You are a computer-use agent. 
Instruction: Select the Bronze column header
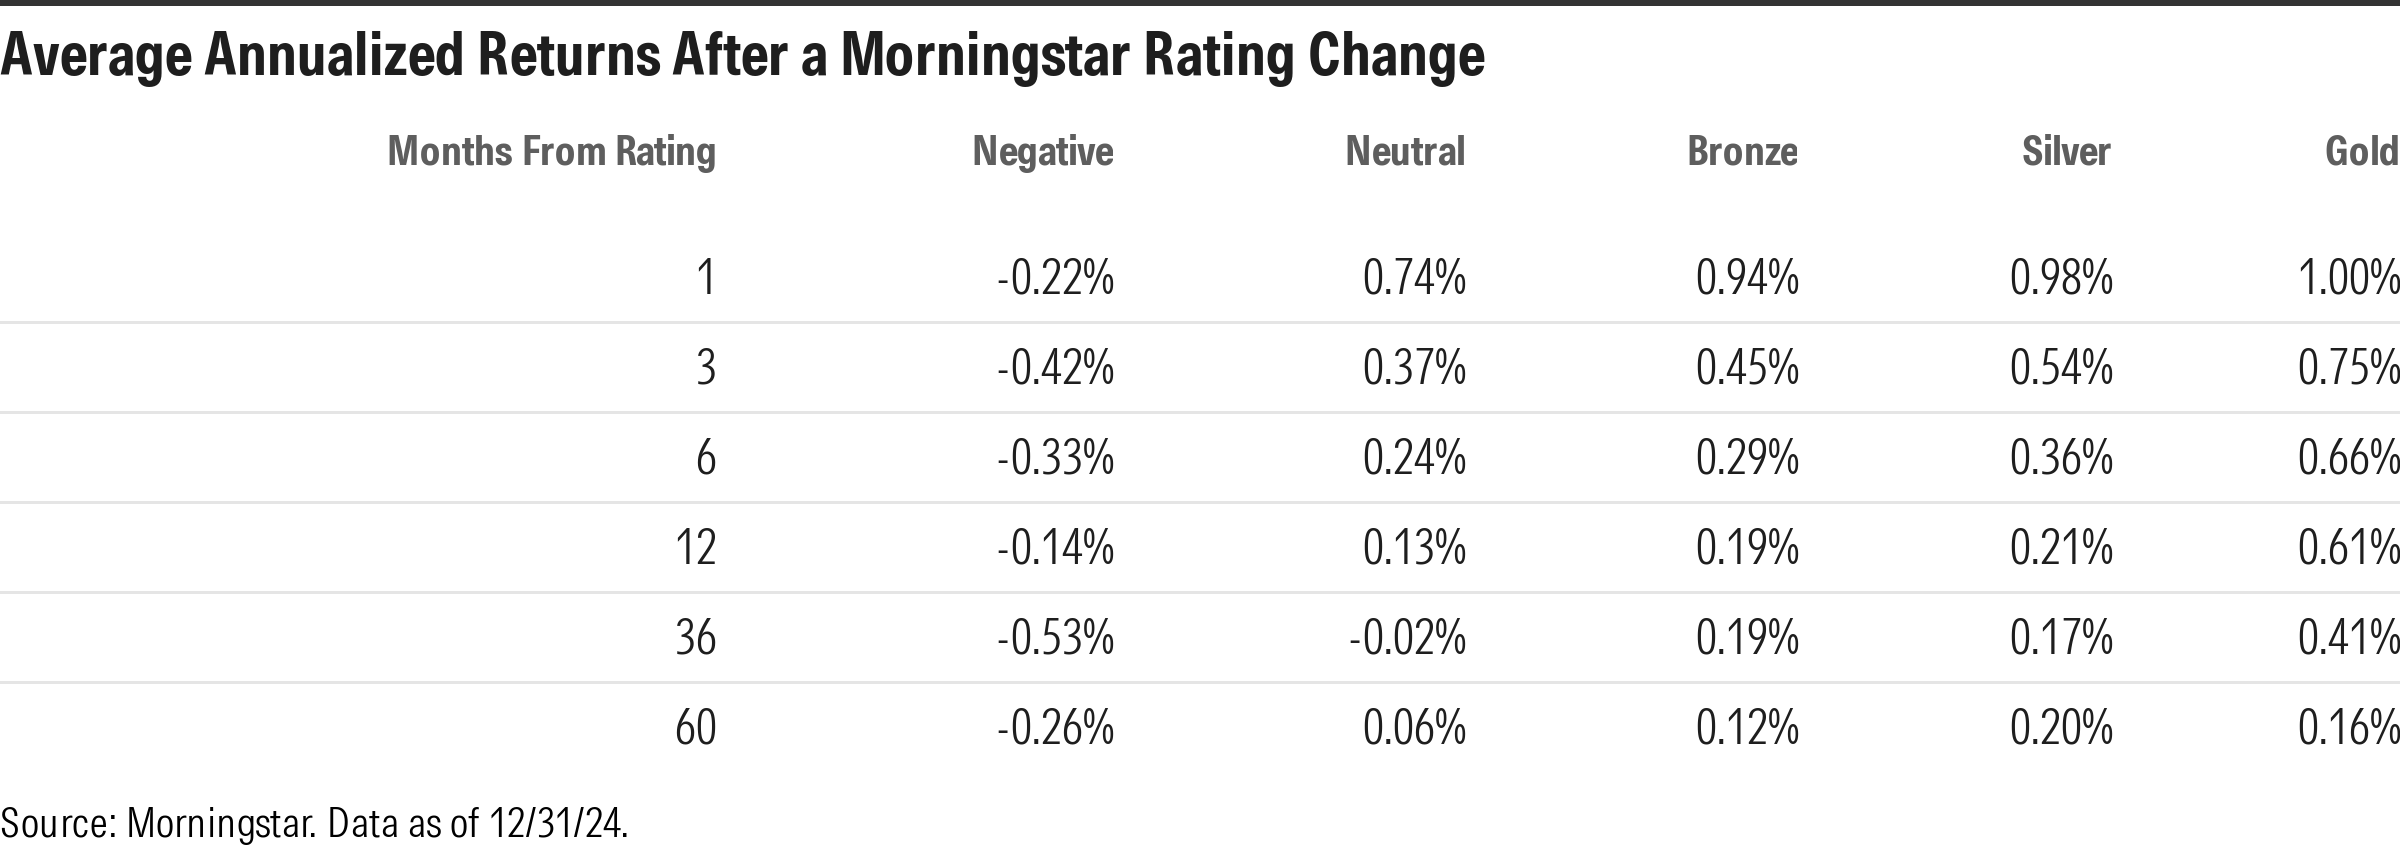(1742, 152)
